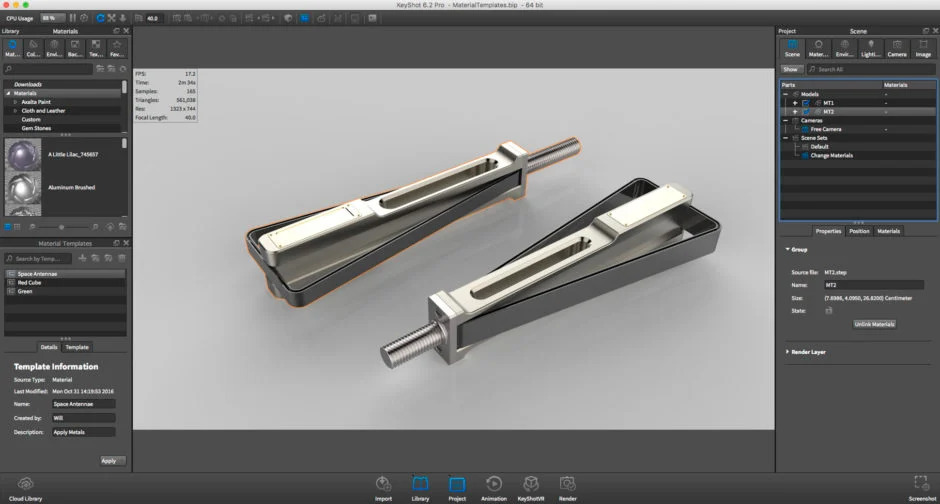Enable the Change Materials scene set checkbox
Image resolution: width=940 pixels, height=504 pixels.
click(803, 155)
